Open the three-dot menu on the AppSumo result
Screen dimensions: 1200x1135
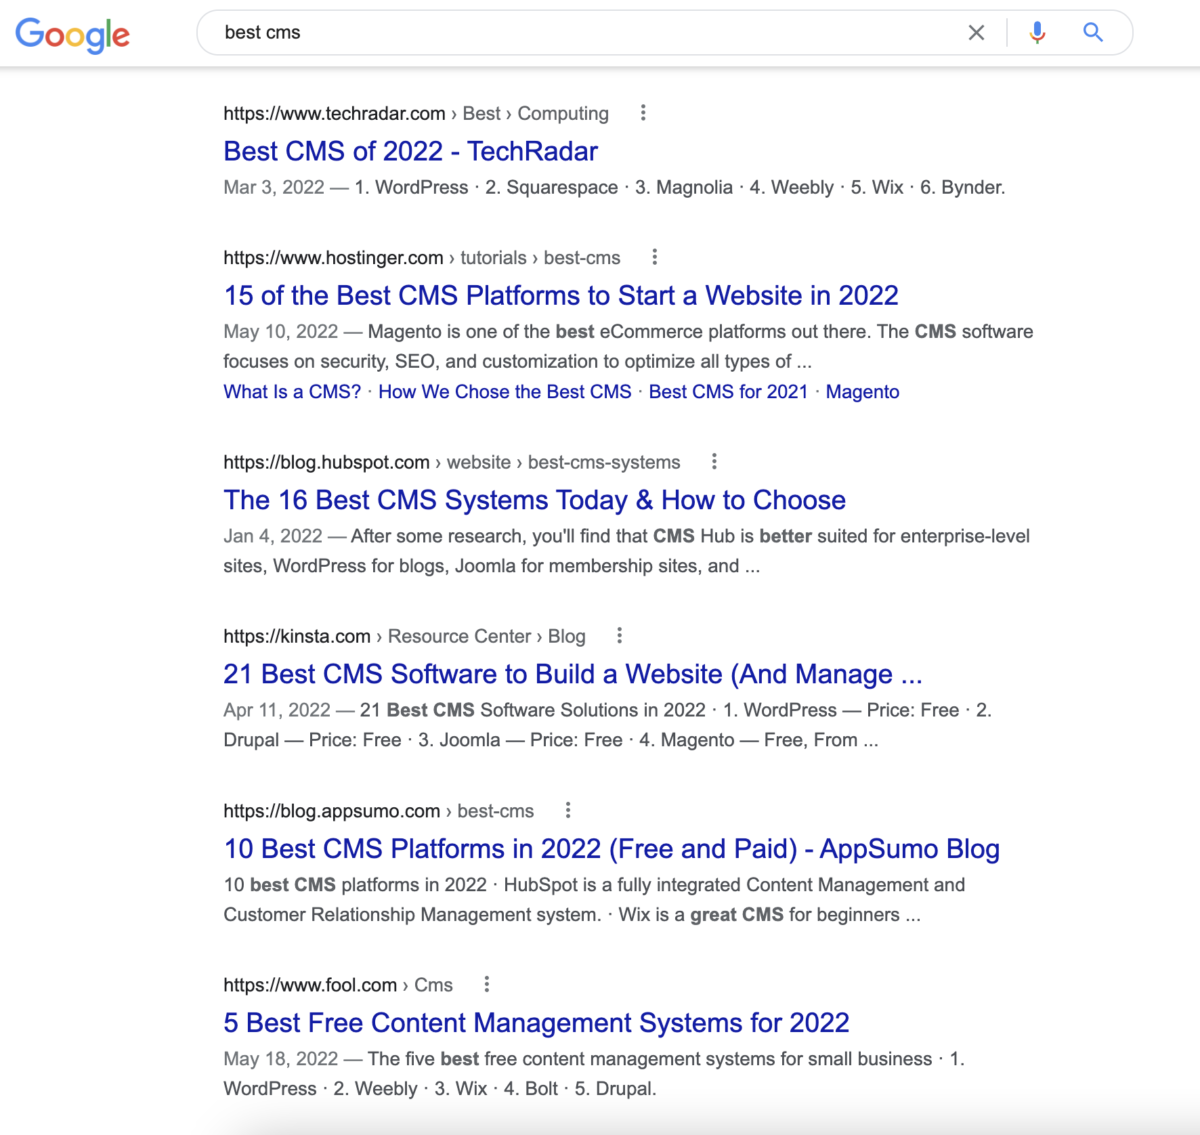567,810
